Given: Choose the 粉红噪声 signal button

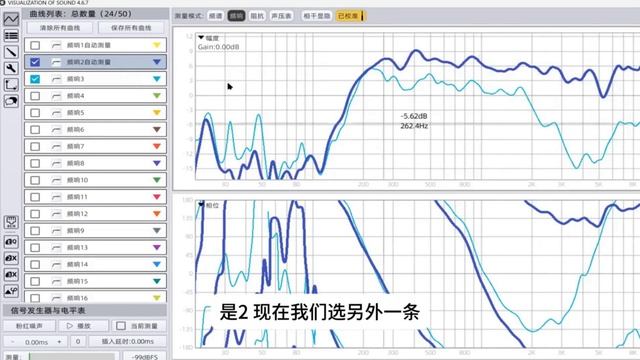Looking at the screenshot, I should [x=29, y=326].
